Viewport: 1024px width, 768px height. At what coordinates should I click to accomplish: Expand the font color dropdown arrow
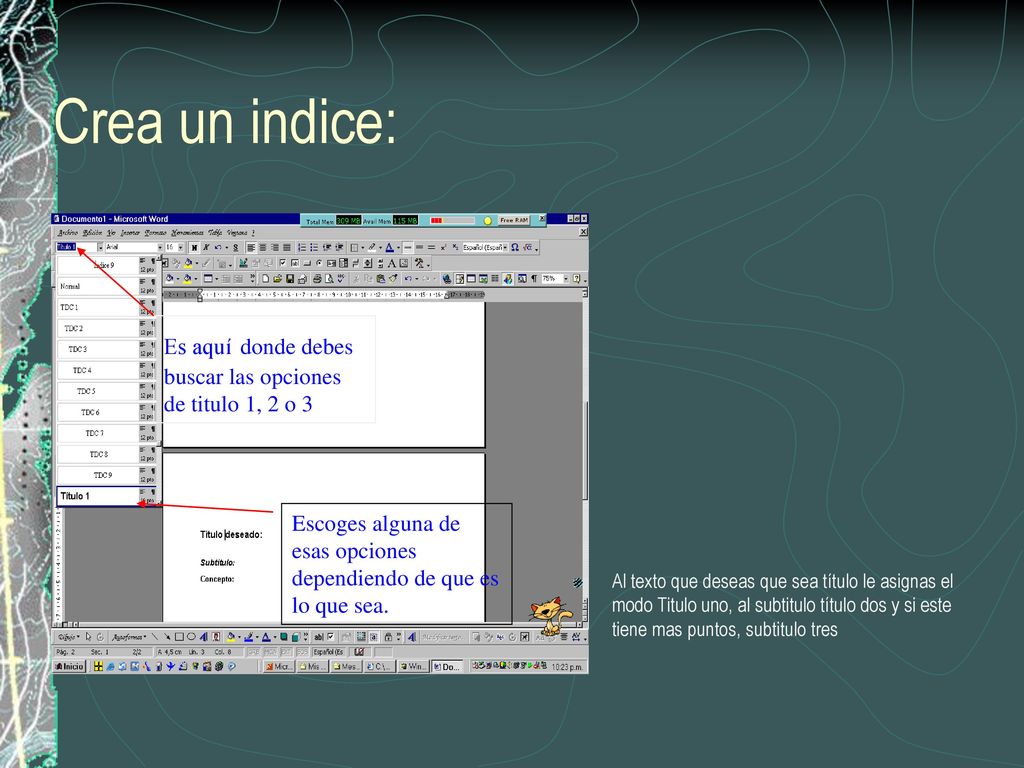398,248
